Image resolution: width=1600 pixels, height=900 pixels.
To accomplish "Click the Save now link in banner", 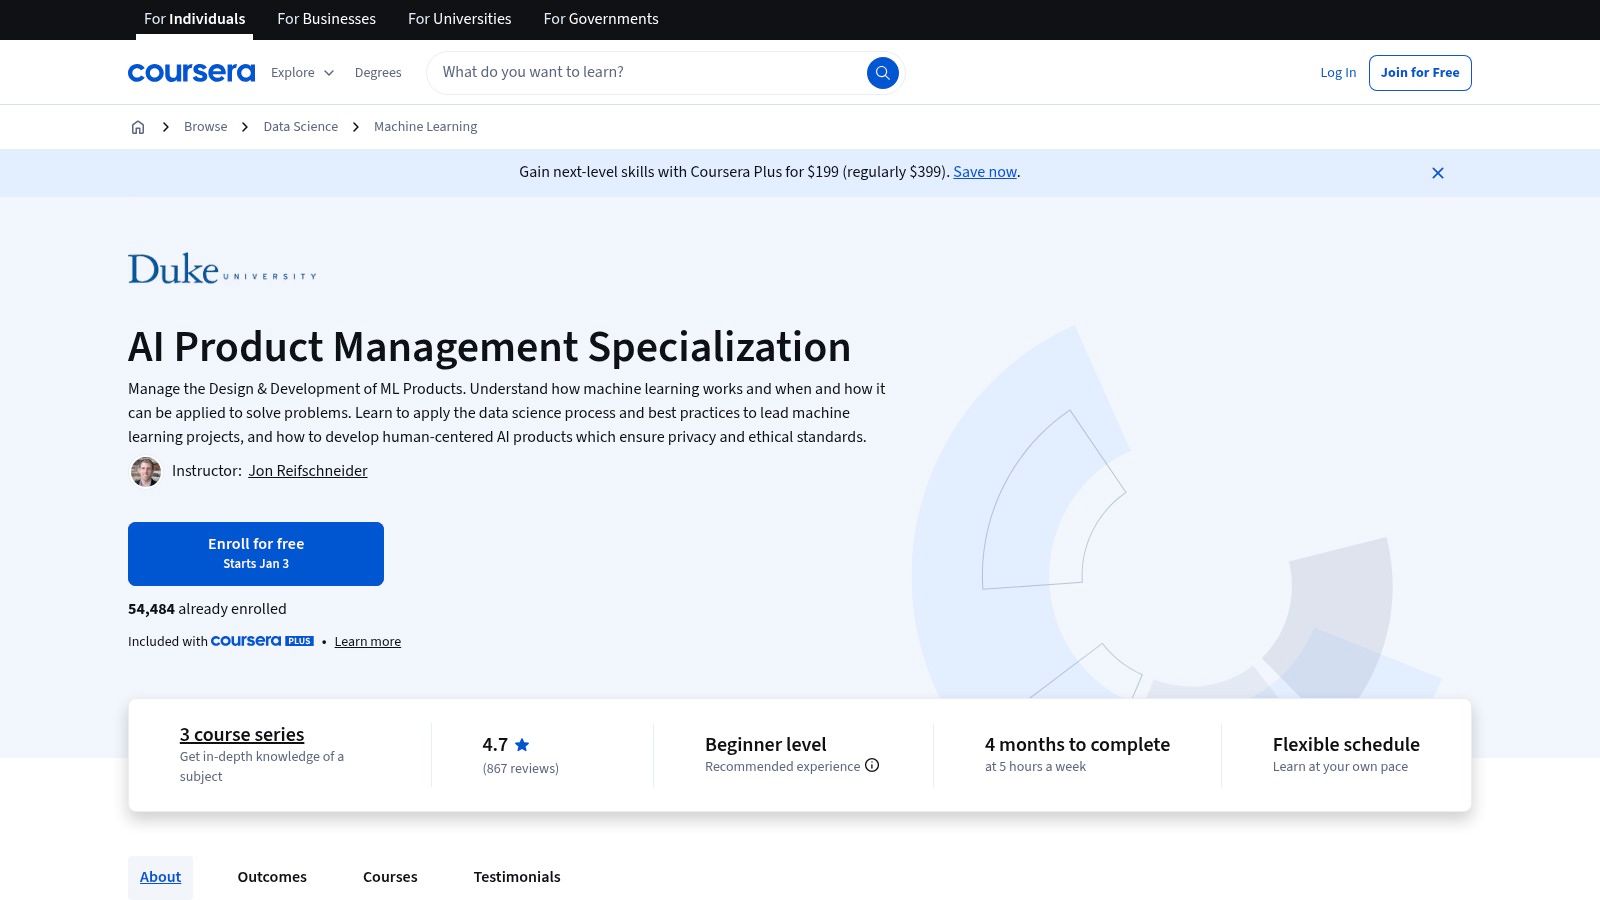I will (x=985, y=172).
